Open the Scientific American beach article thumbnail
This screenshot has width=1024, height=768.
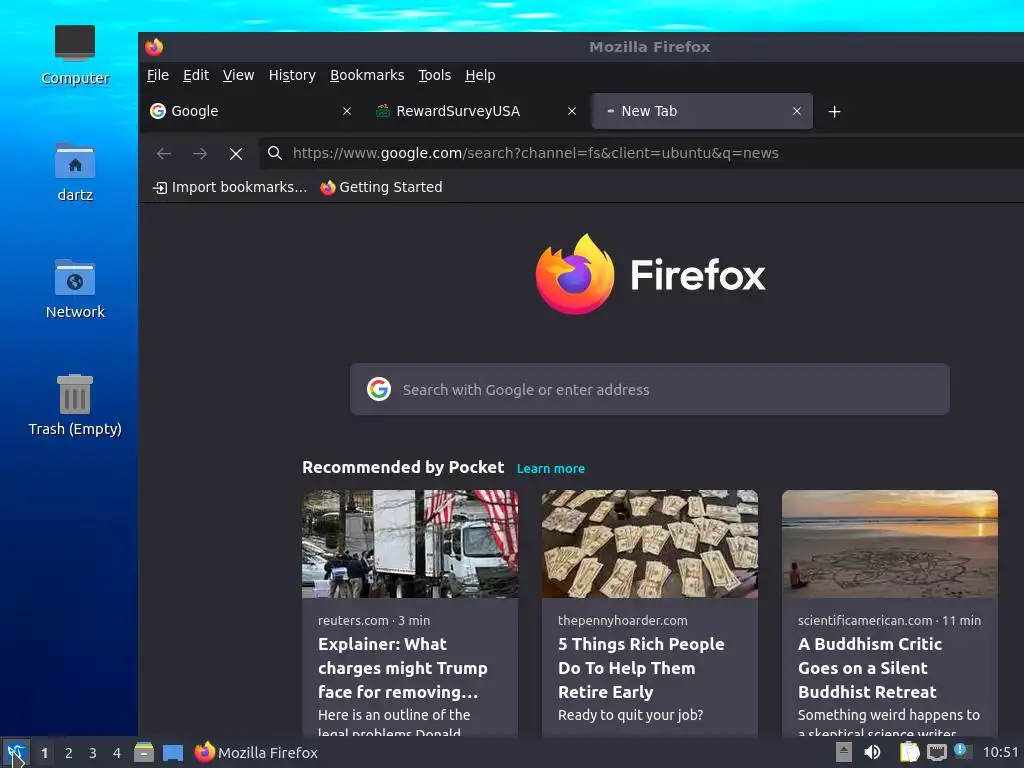click(x=890, y=544)
